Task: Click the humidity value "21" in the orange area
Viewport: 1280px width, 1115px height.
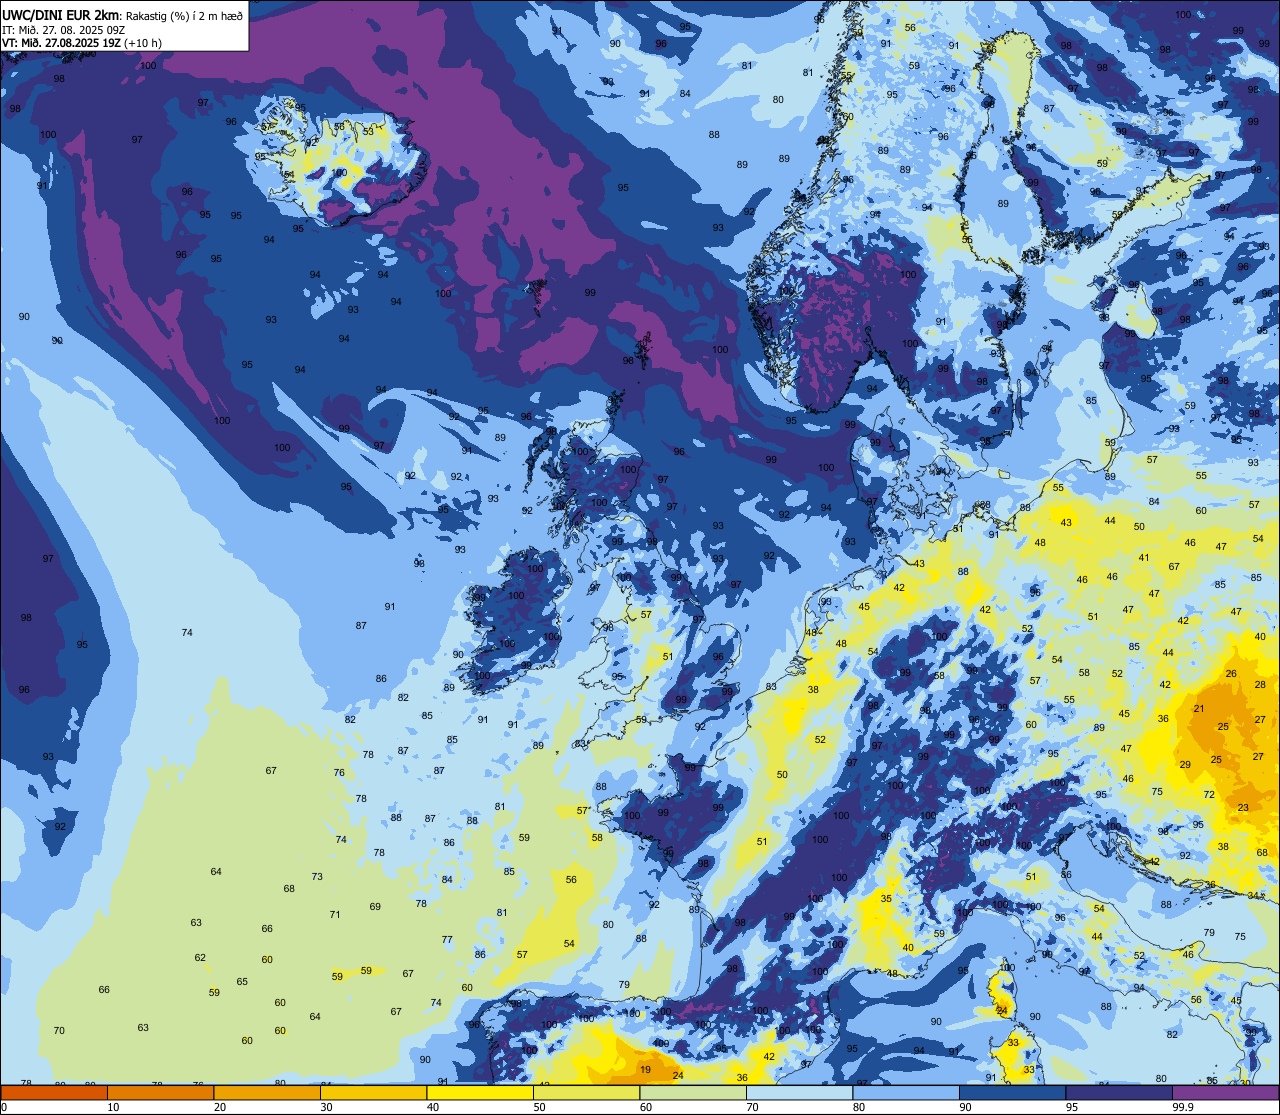Action: click(1199, 709)
